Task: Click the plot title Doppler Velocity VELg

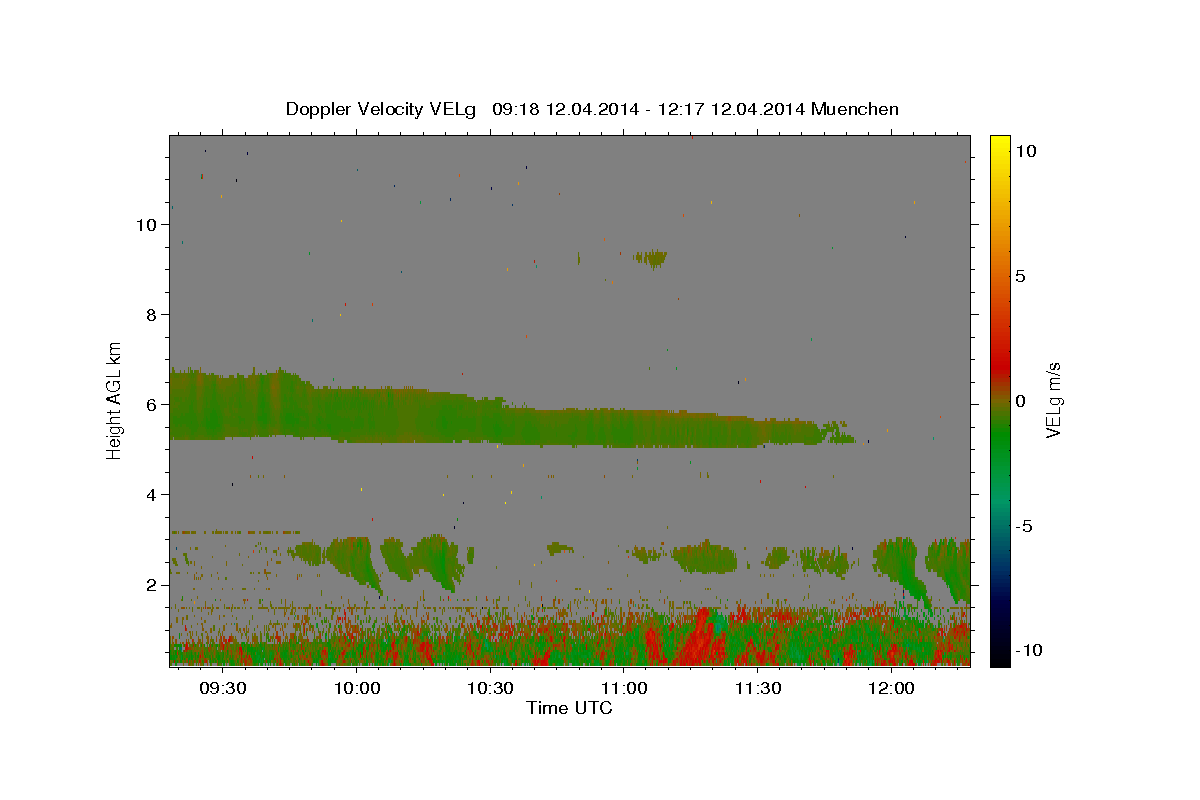Action: [381, 109]
